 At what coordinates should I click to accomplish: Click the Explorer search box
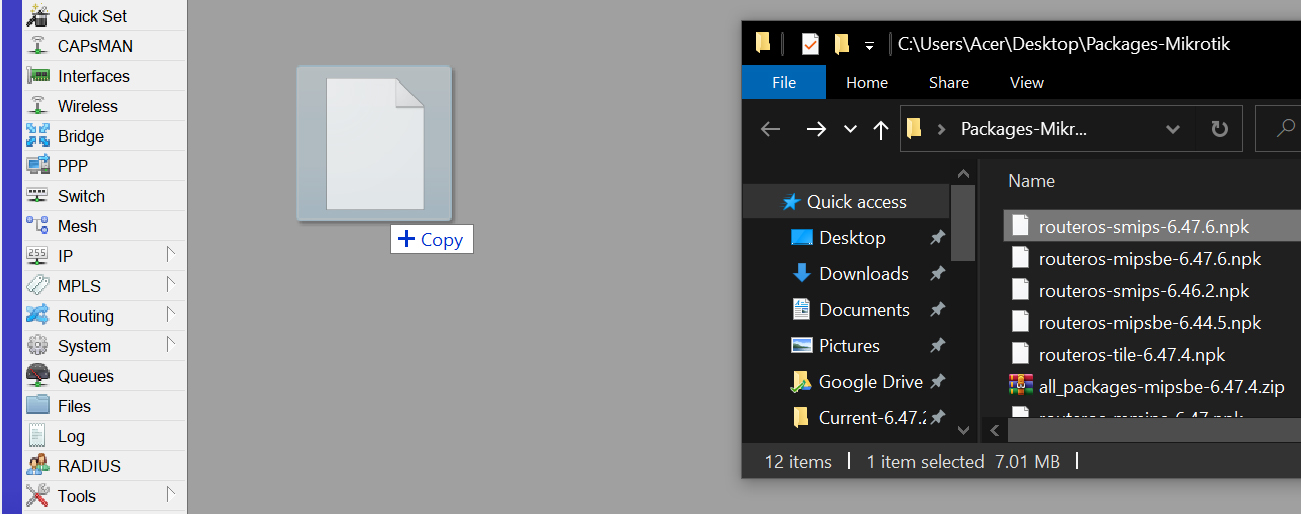(x=1277, y=129)
